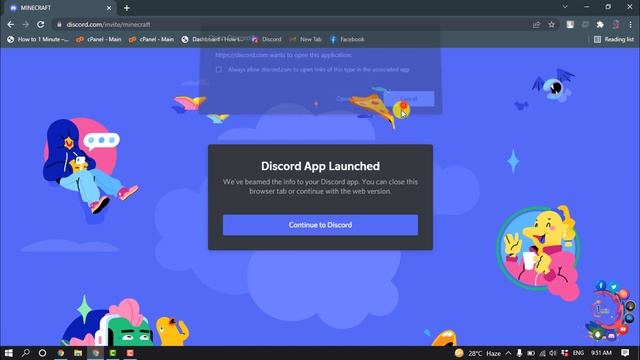Restore down the Chrome window
The image size is (640, 360).
point(608,7)
